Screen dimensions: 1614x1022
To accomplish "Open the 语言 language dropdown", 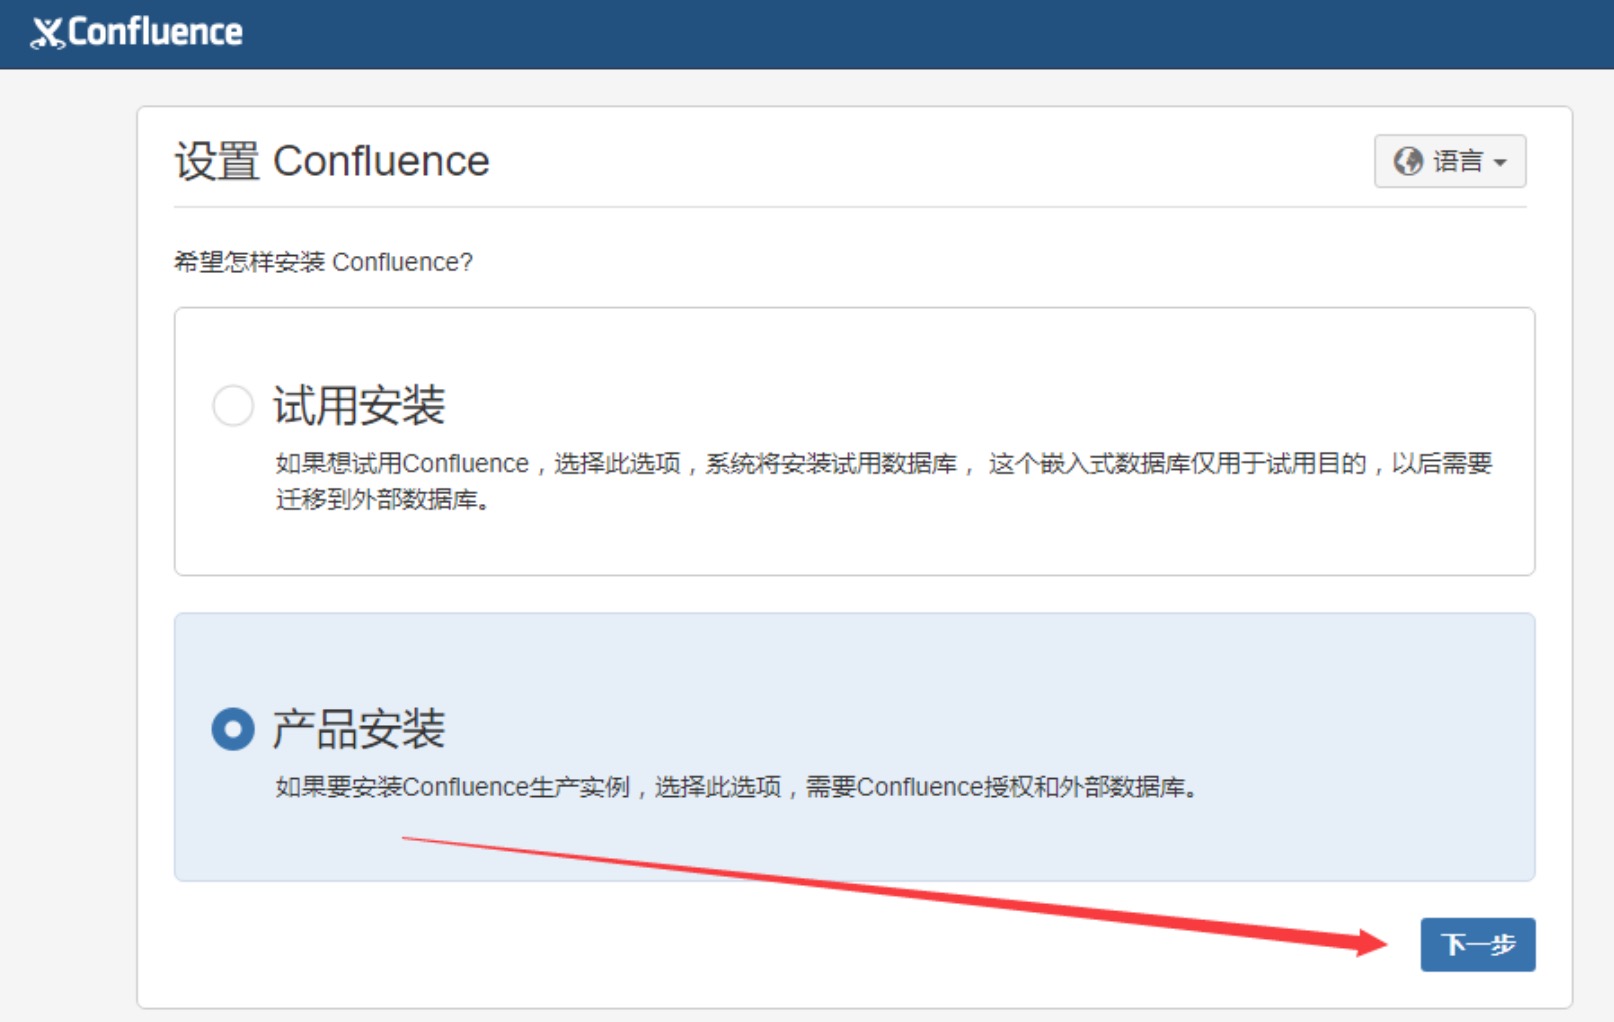I will [1449, 161].
